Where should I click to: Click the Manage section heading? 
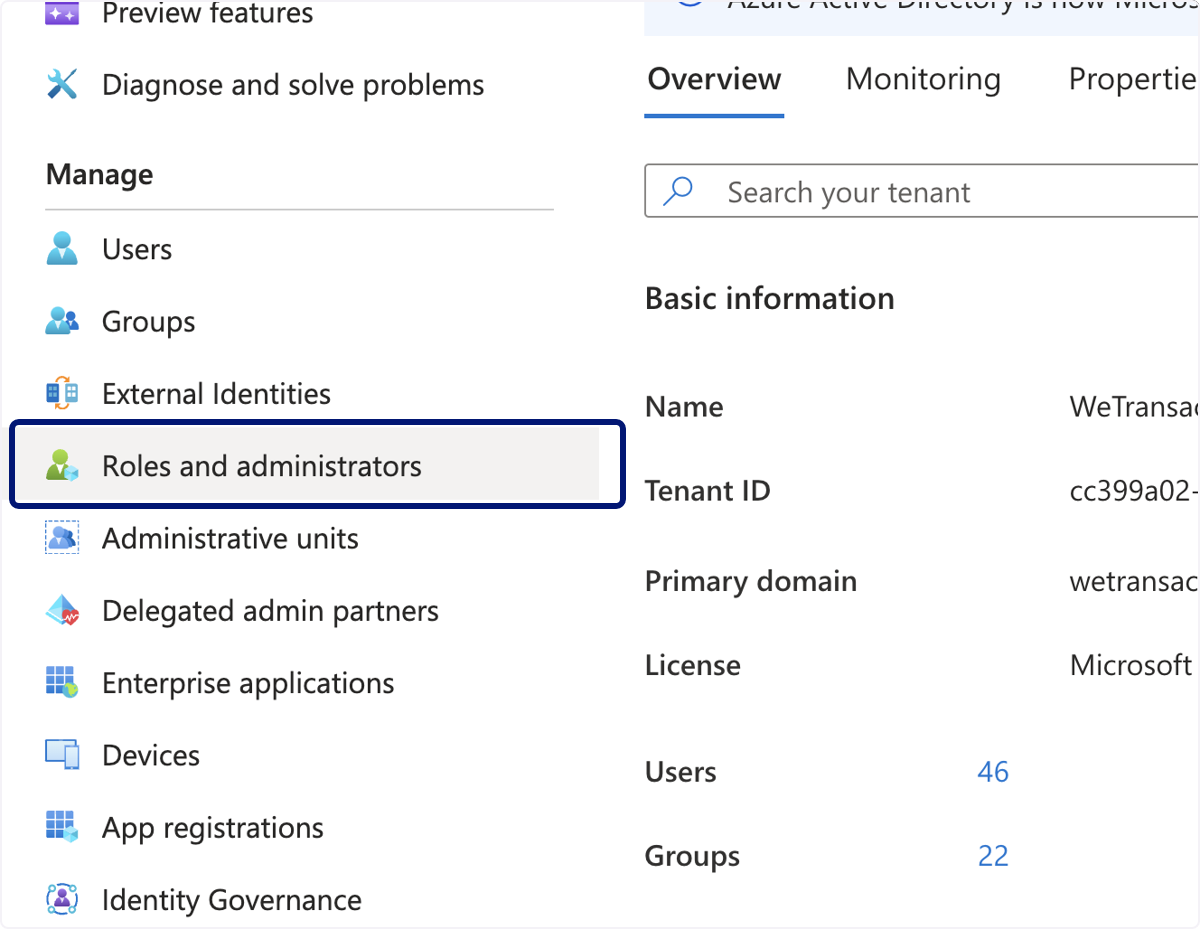[99, 174]
